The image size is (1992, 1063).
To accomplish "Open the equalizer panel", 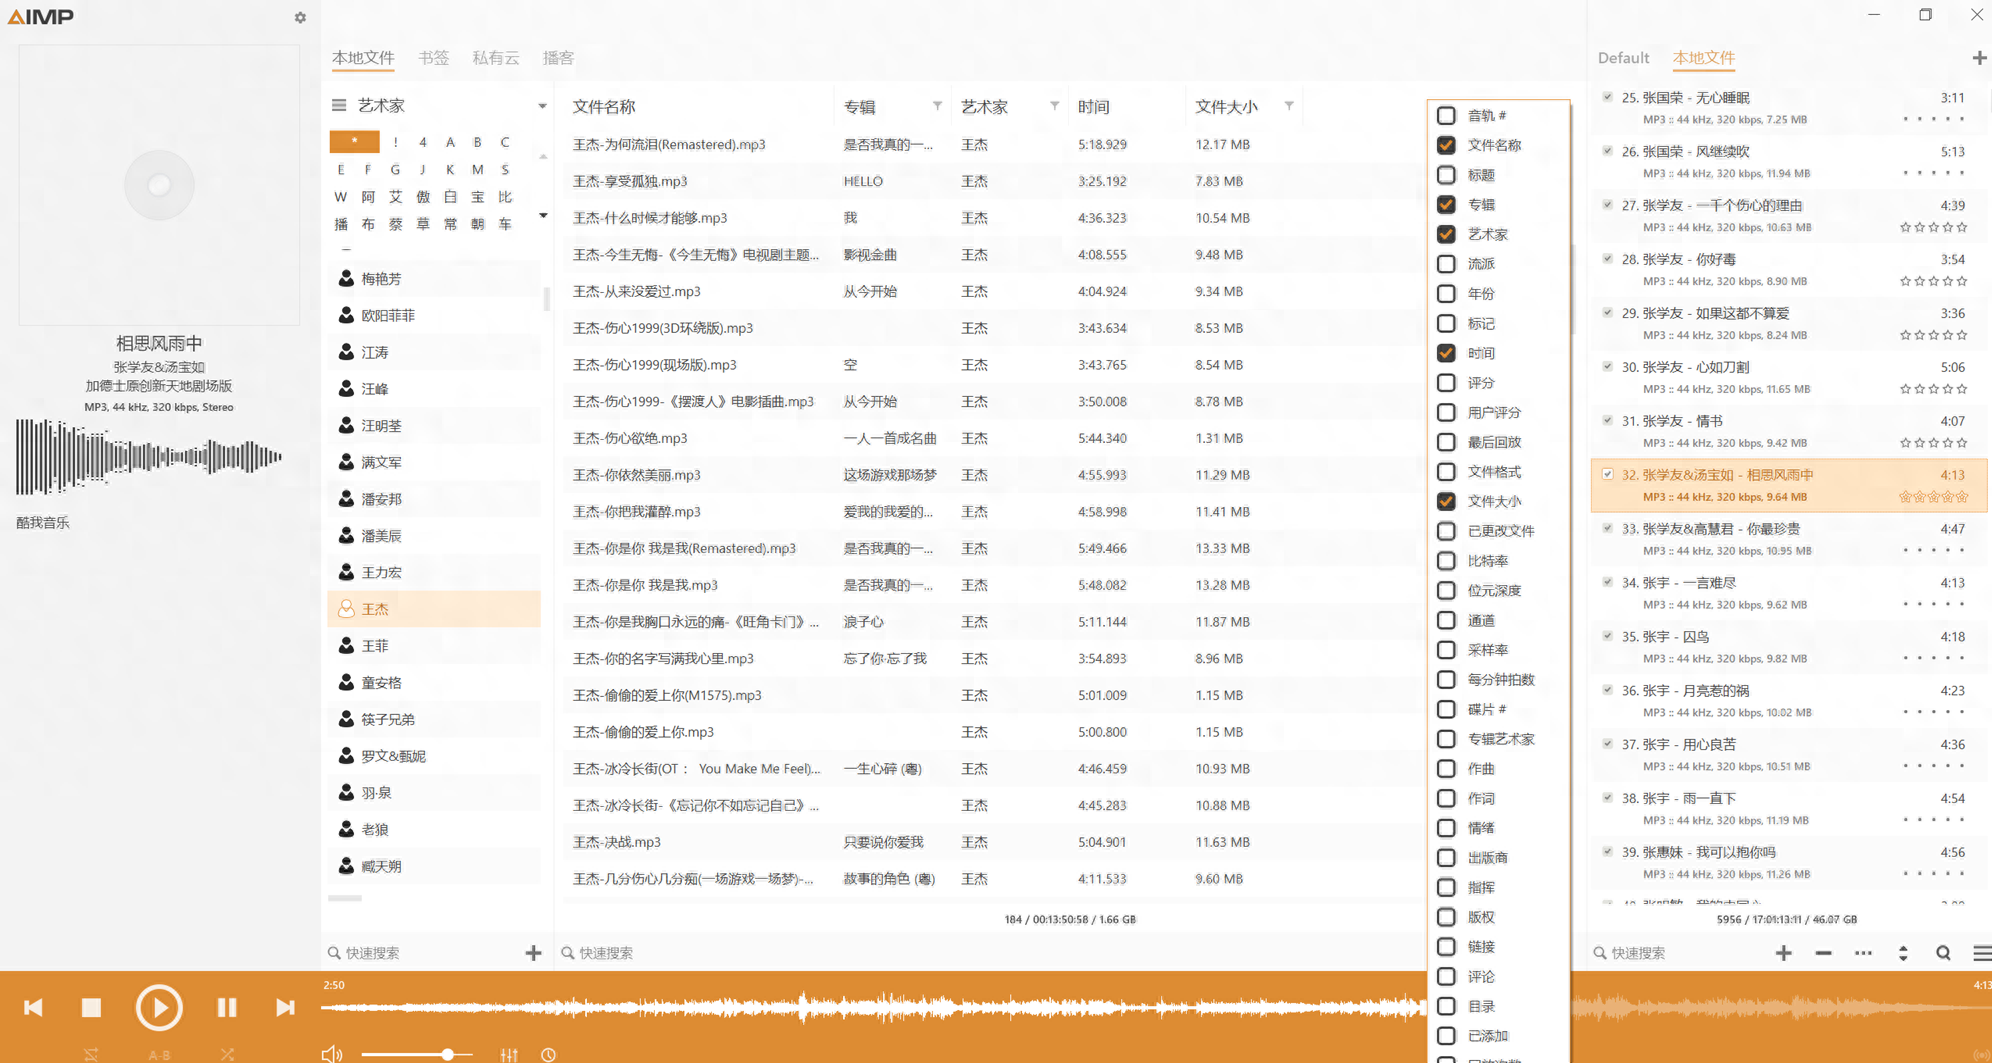I will coord(510,1053).
